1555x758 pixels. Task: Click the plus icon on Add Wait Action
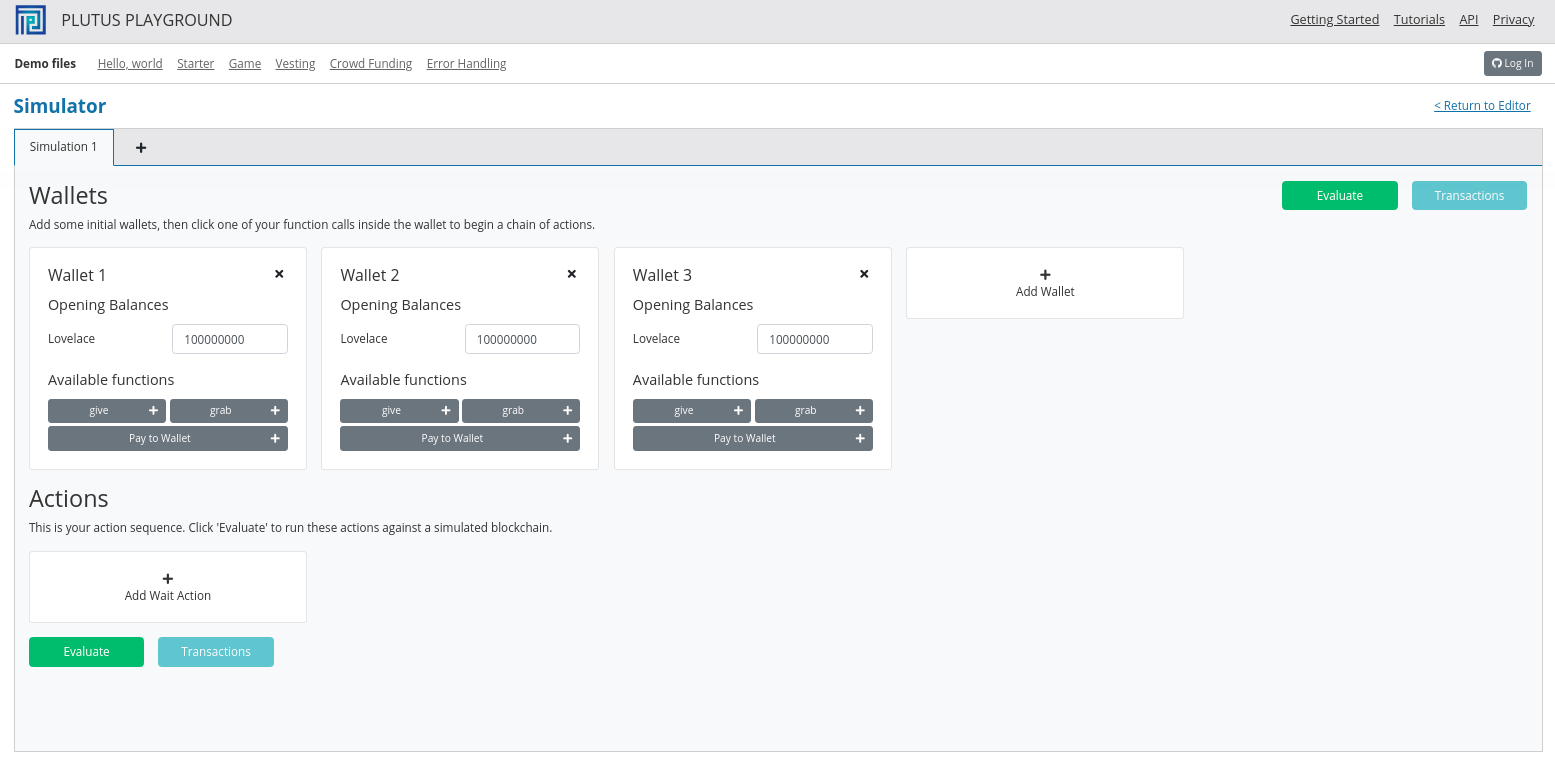[168, 579]
